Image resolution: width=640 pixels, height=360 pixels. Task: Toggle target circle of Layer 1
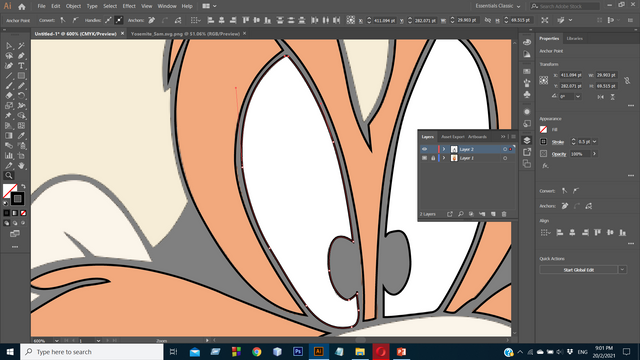(x=505, y=158)
